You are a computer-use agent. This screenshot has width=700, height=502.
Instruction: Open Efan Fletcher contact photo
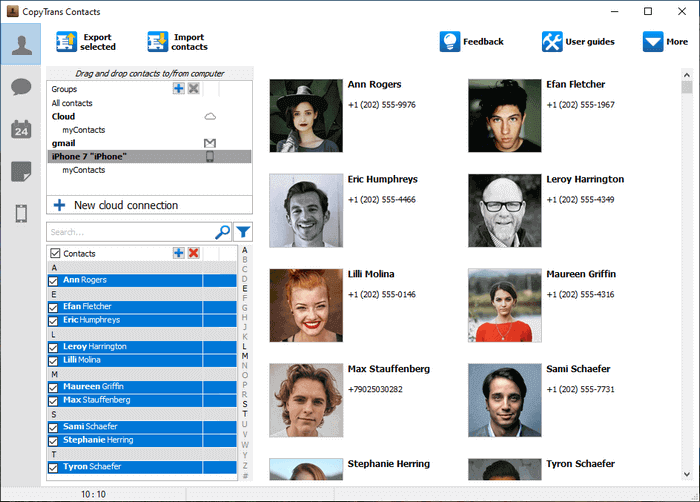pyautogui.click(x=505, y=116)
